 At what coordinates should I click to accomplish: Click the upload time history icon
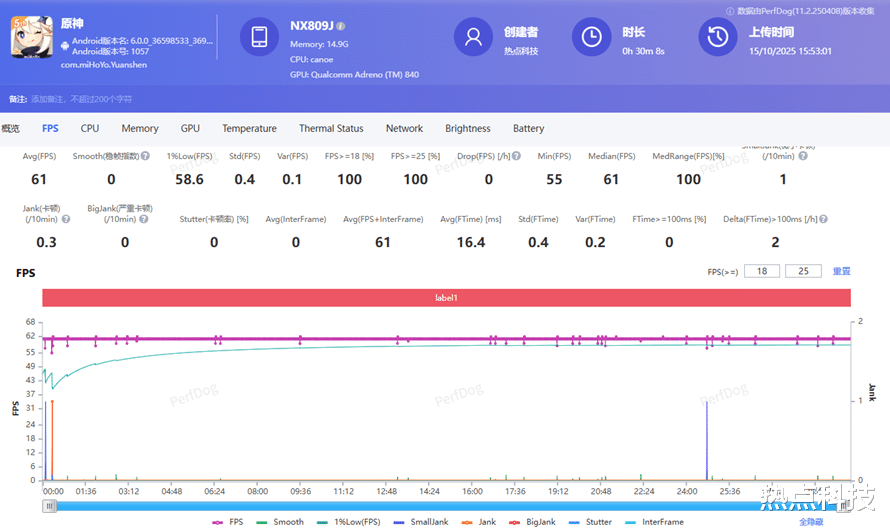coord(718,37)
